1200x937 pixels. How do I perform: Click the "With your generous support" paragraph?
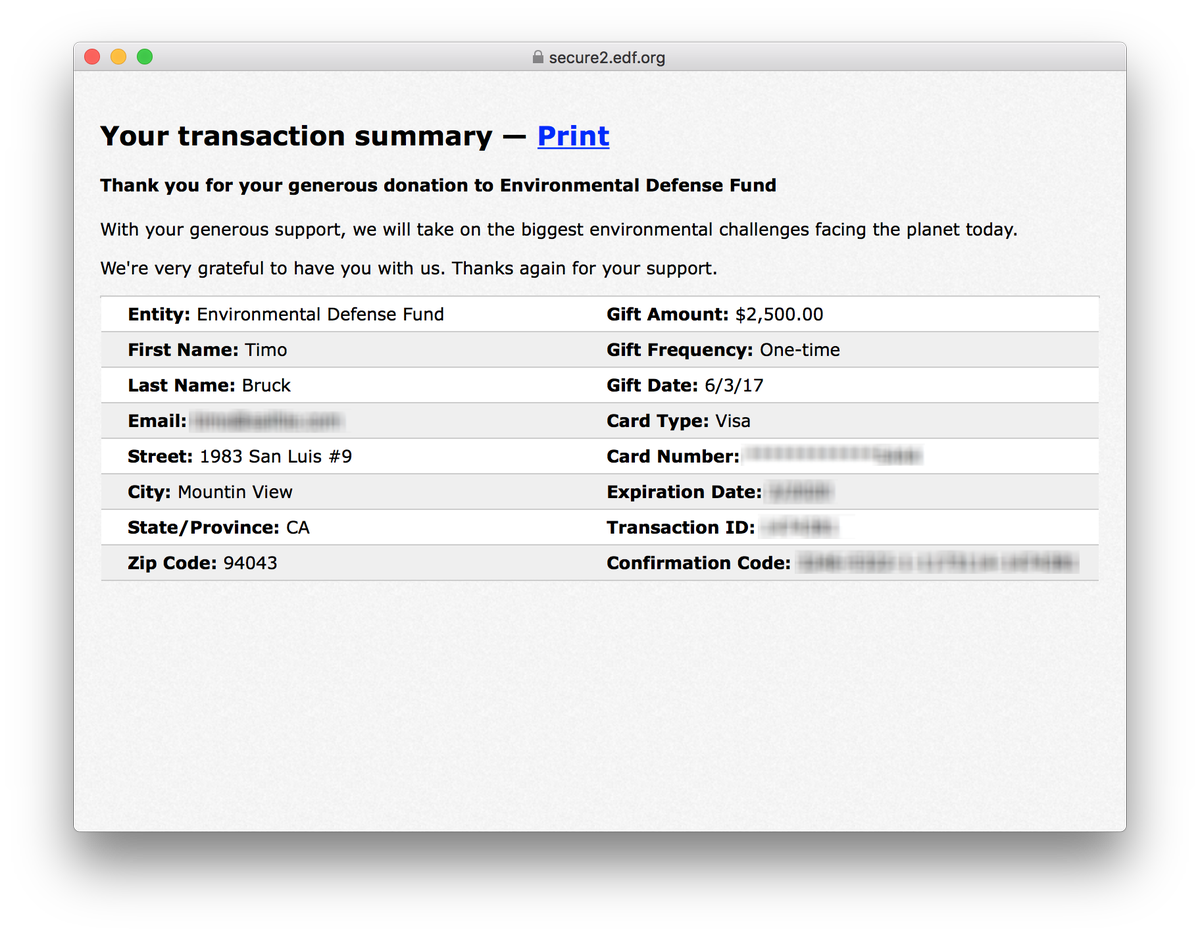pyautogui.click(x=559, y=230)
